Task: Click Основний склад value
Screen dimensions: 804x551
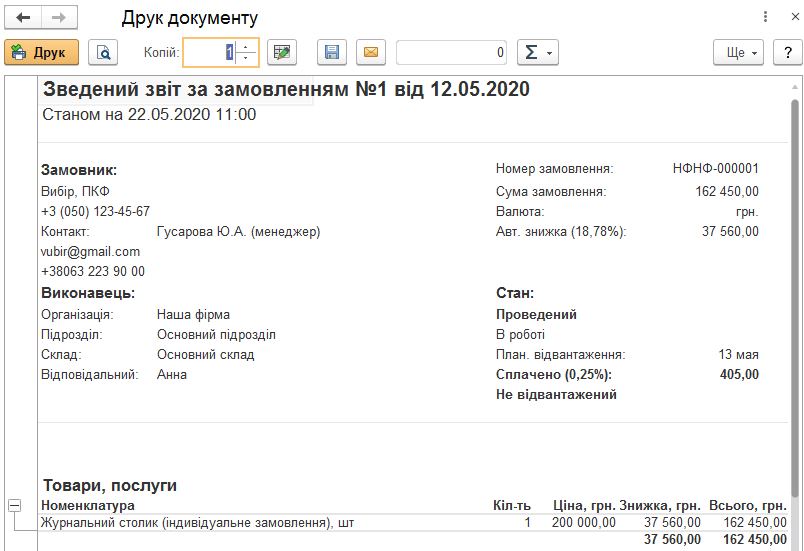Action: click(x=206, y=355)
